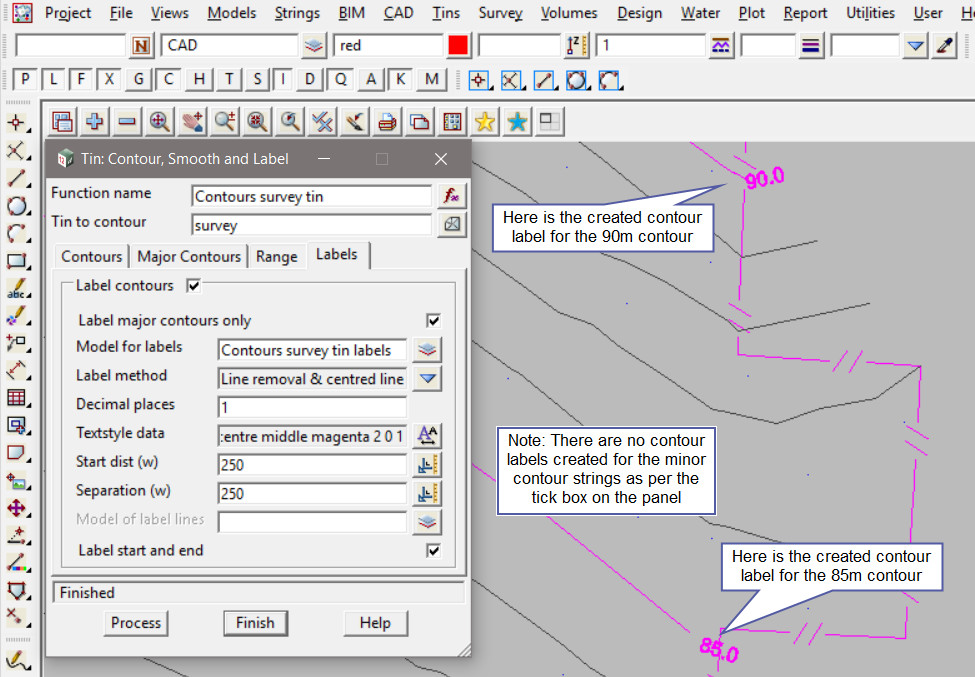Click the Start dist (w) field
This screenshot has width=975, height=677.
point(312,464)
